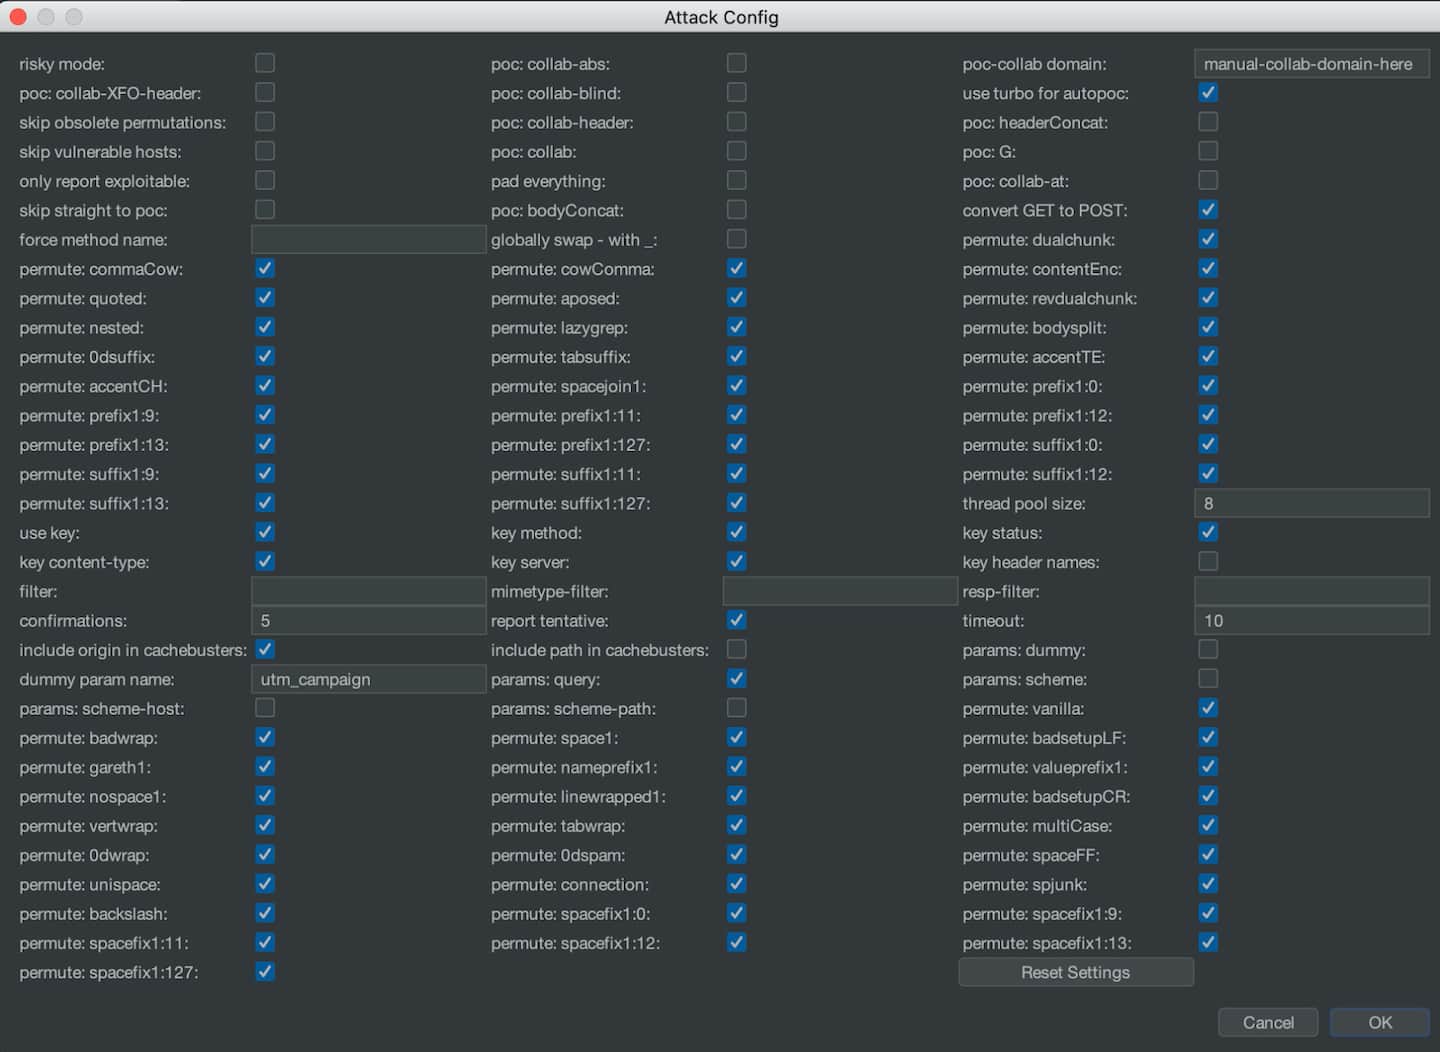Tick the skip vulnerable hosts checkbox
This screenshot has height=1052, width=1440.
pyautogui.click(x=265, y=151)
